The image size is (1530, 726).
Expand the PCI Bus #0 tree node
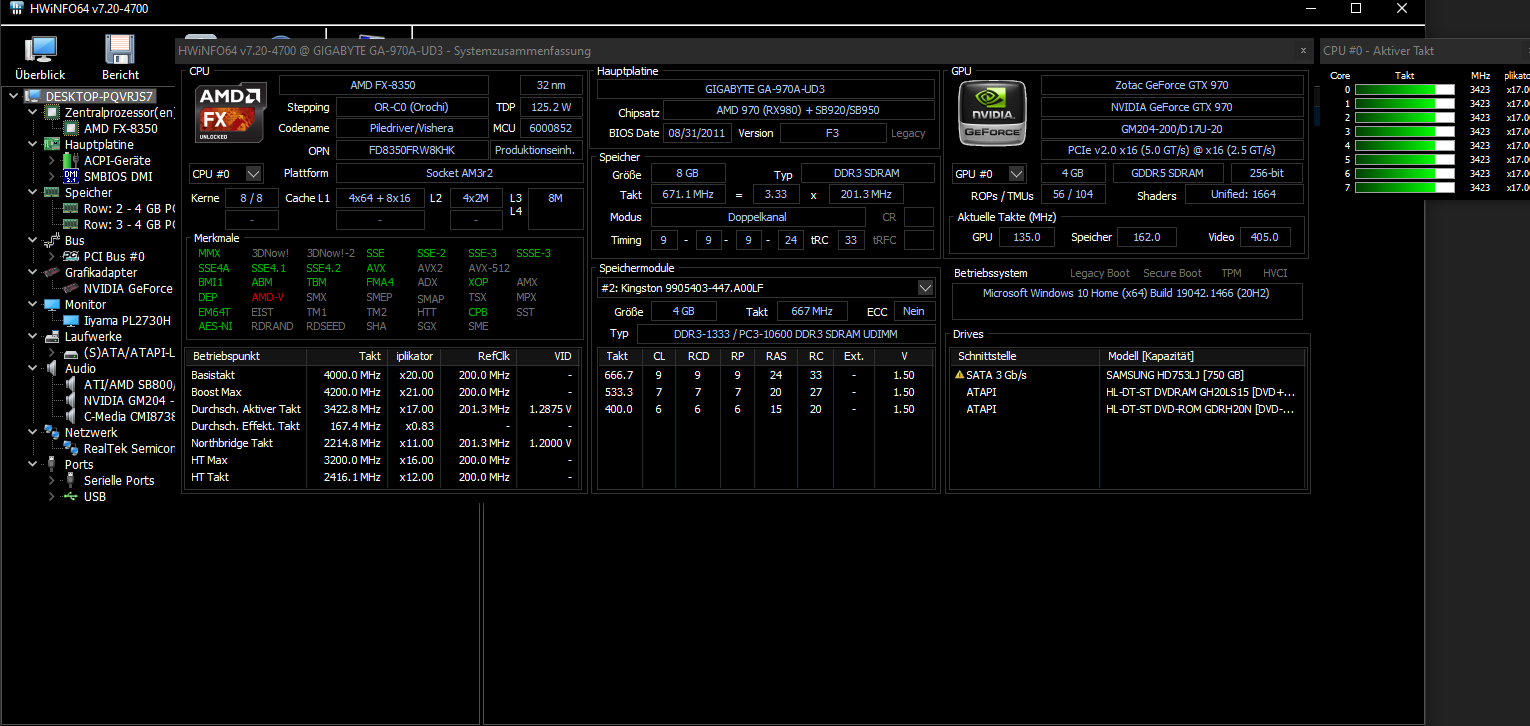tap(52, 256)
